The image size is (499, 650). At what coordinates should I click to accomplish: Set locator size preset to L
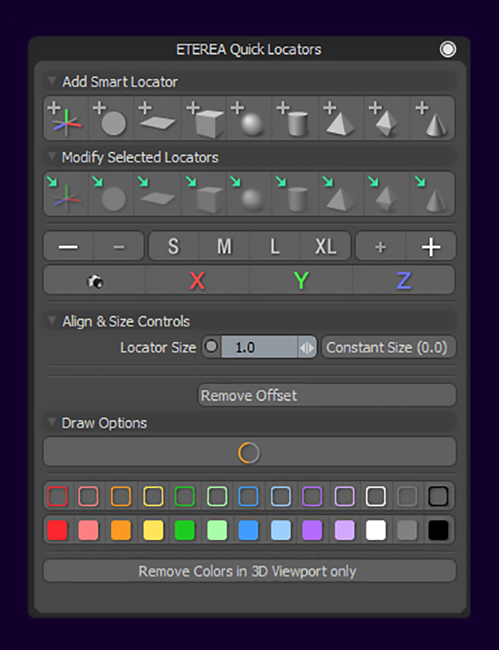pyautogui.click(x=275, y=246)
